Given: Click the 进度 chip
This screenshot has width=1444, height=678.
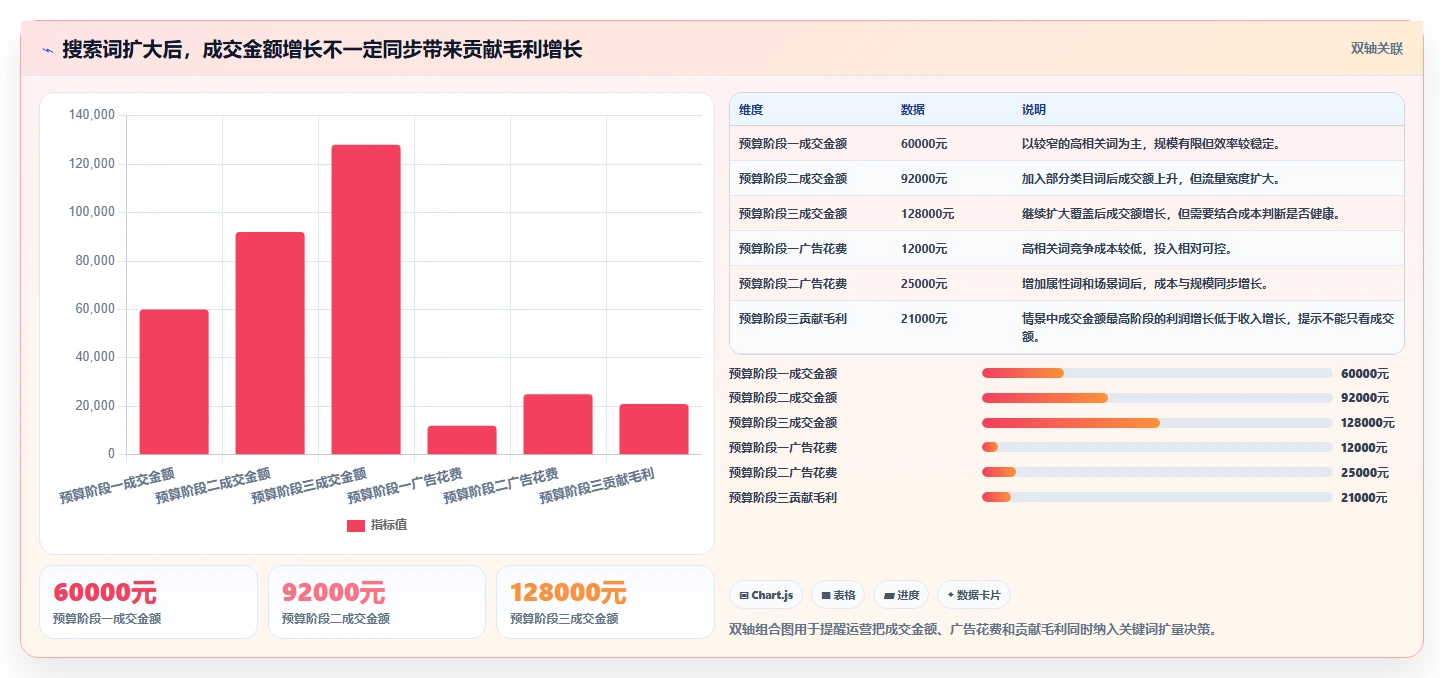Looking at the screenshot, I should click(901, 595).
